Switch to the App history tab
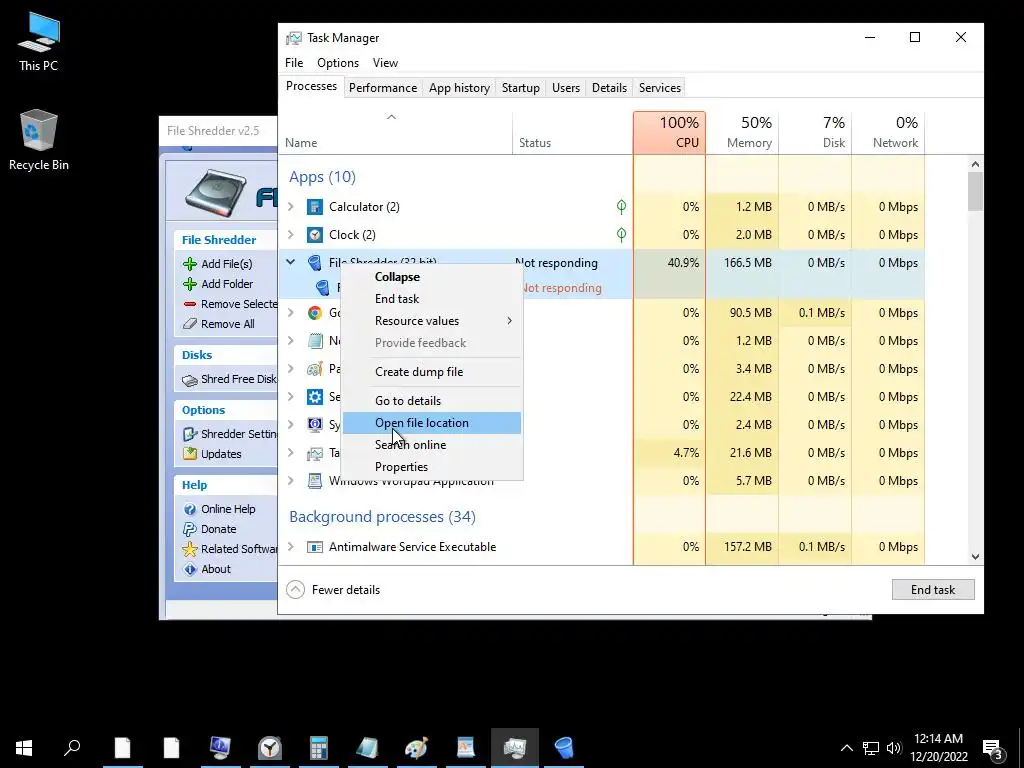 point(459,88)
